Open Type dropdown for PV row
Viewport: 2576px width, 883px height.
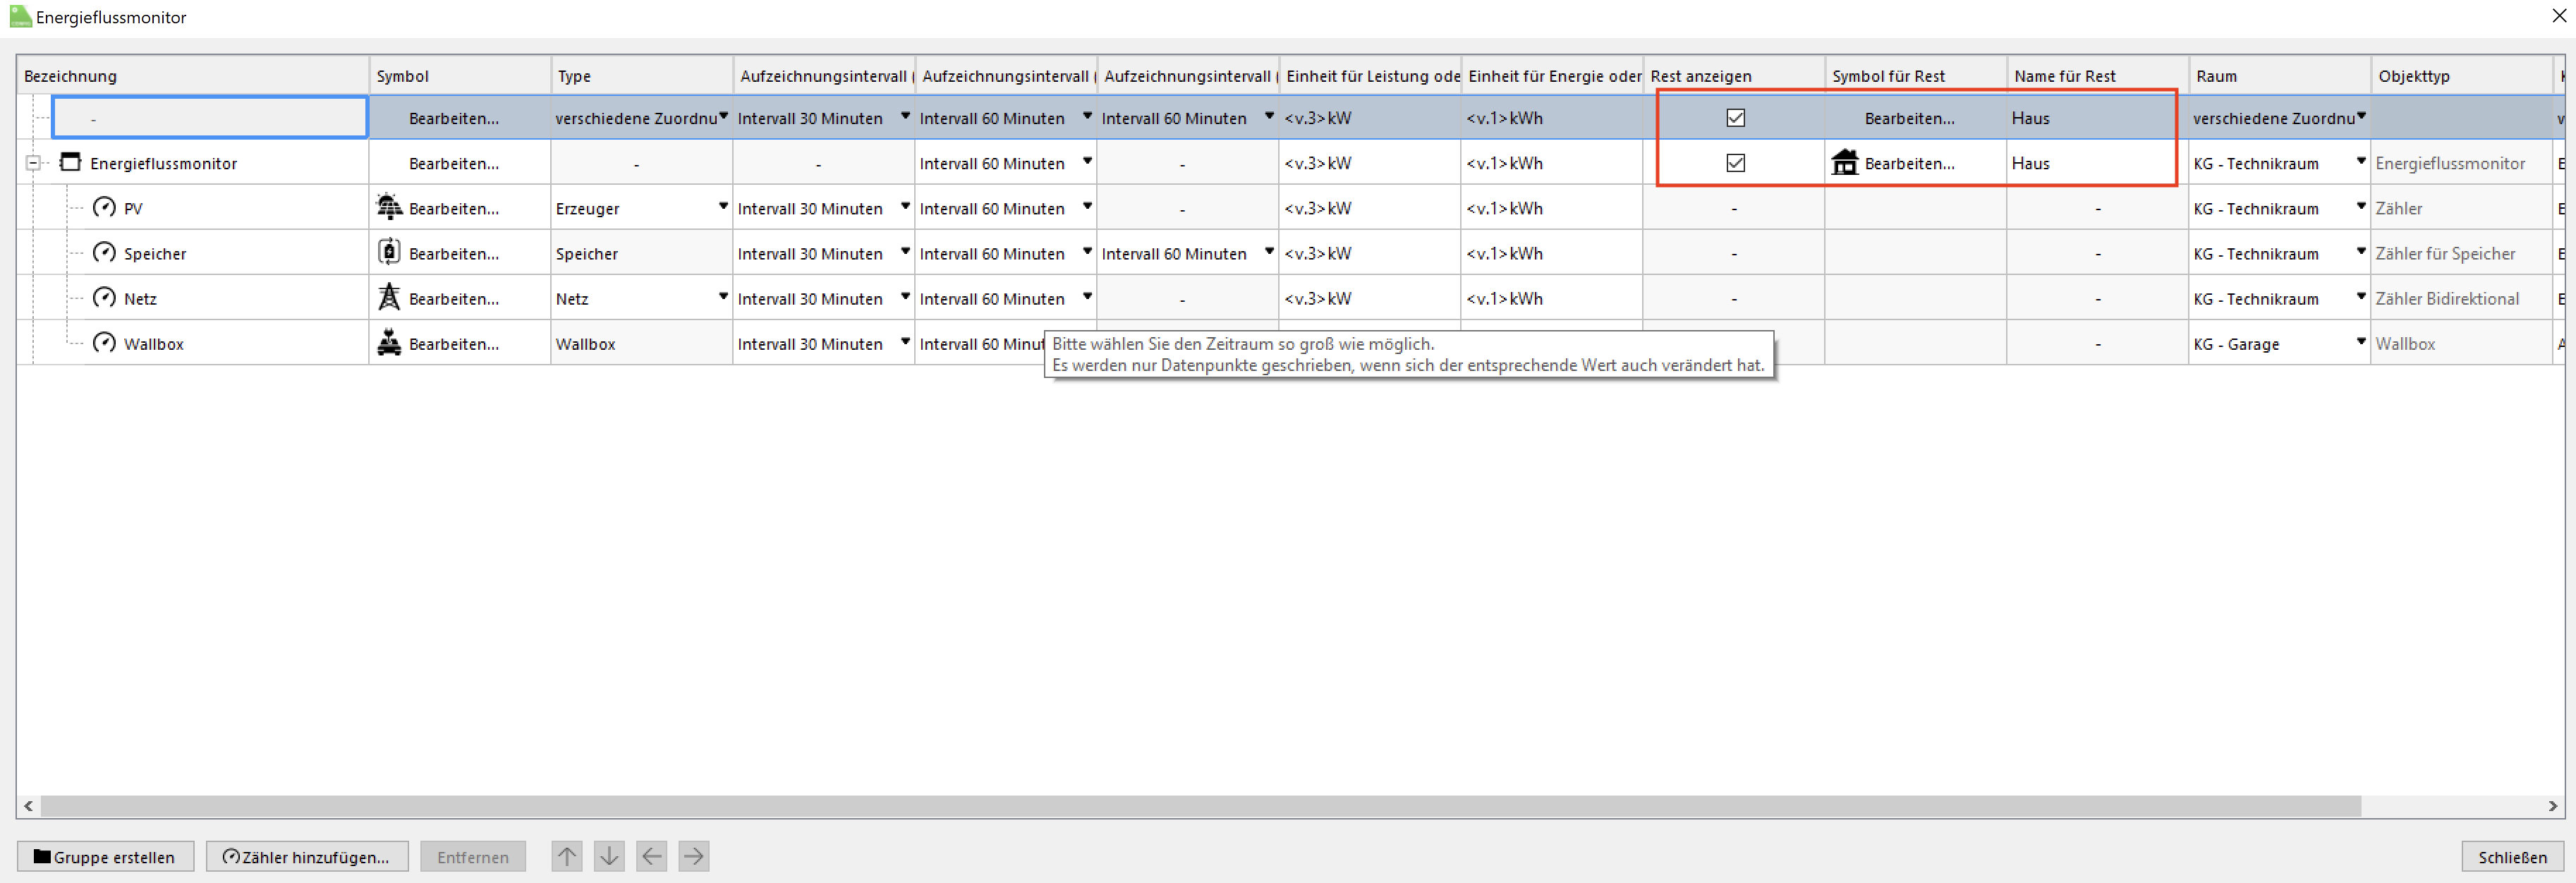722,207
